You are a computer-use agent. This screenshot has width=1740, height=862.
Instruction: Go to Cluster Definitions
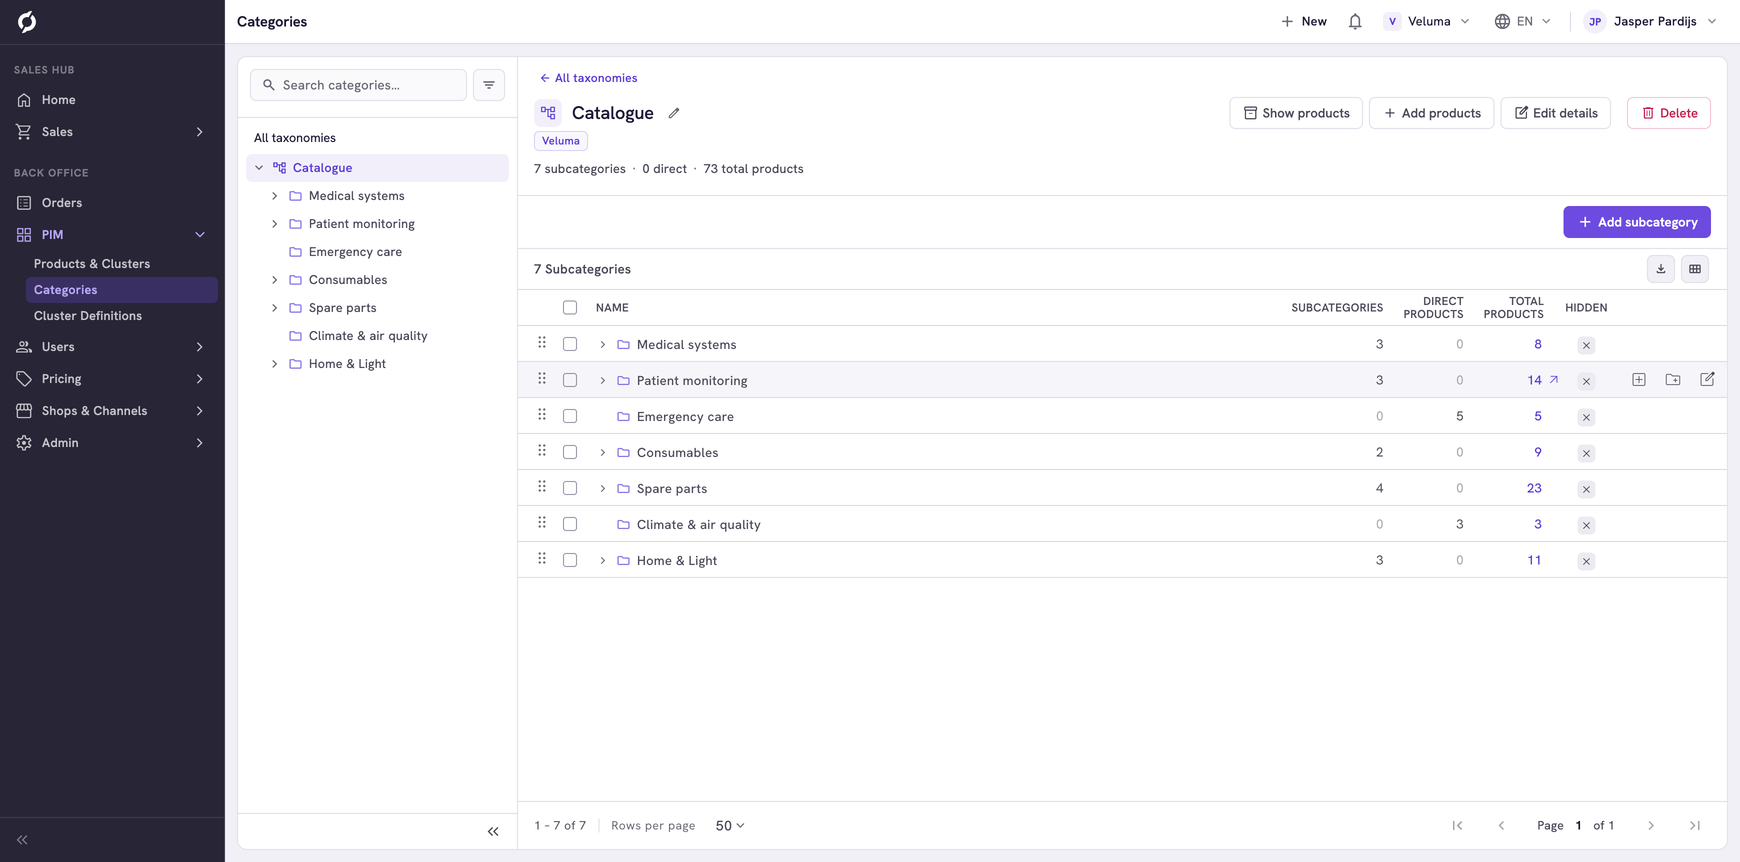point(88,316)
